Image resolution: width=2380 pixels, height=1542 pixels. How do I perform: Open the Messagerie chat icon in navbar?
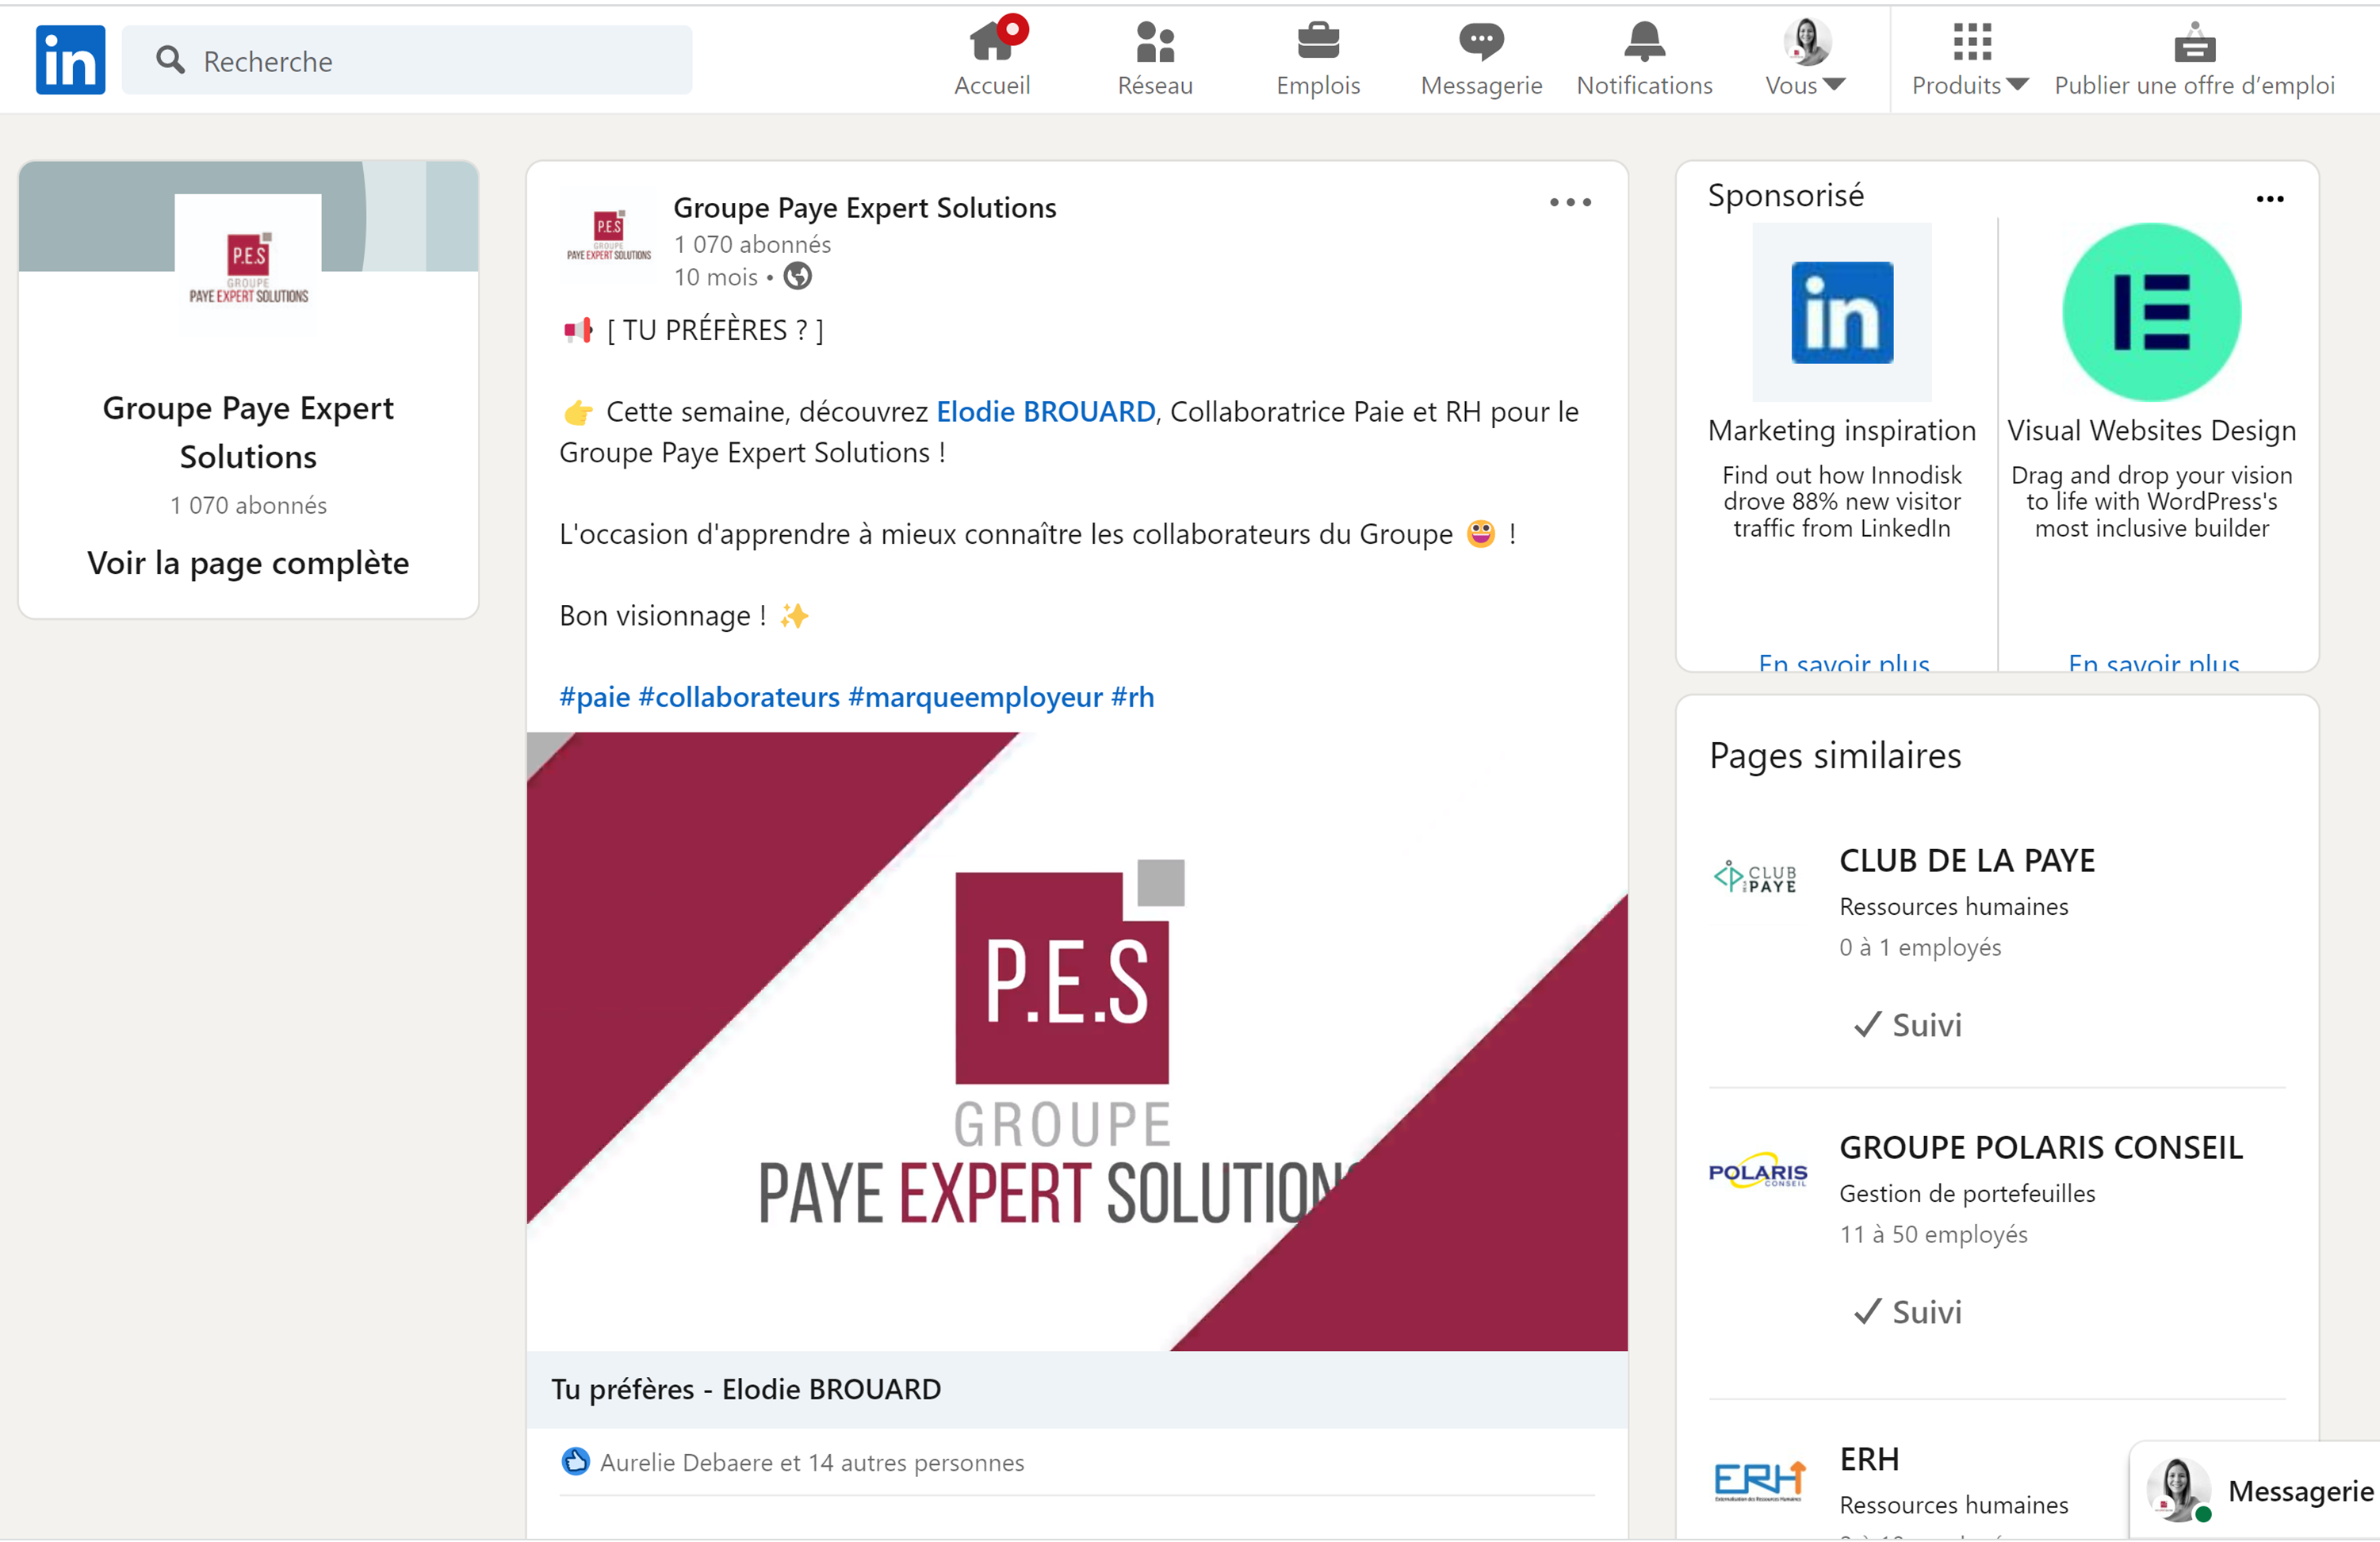point(1481,41)
